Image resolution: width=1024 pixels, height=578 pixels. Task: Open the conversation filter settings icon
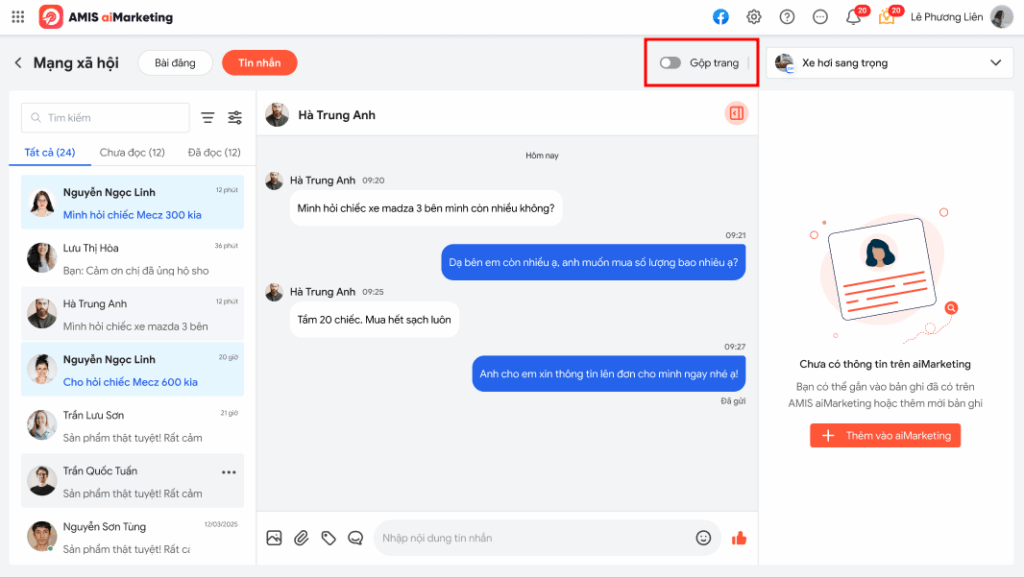pos(235,118)
